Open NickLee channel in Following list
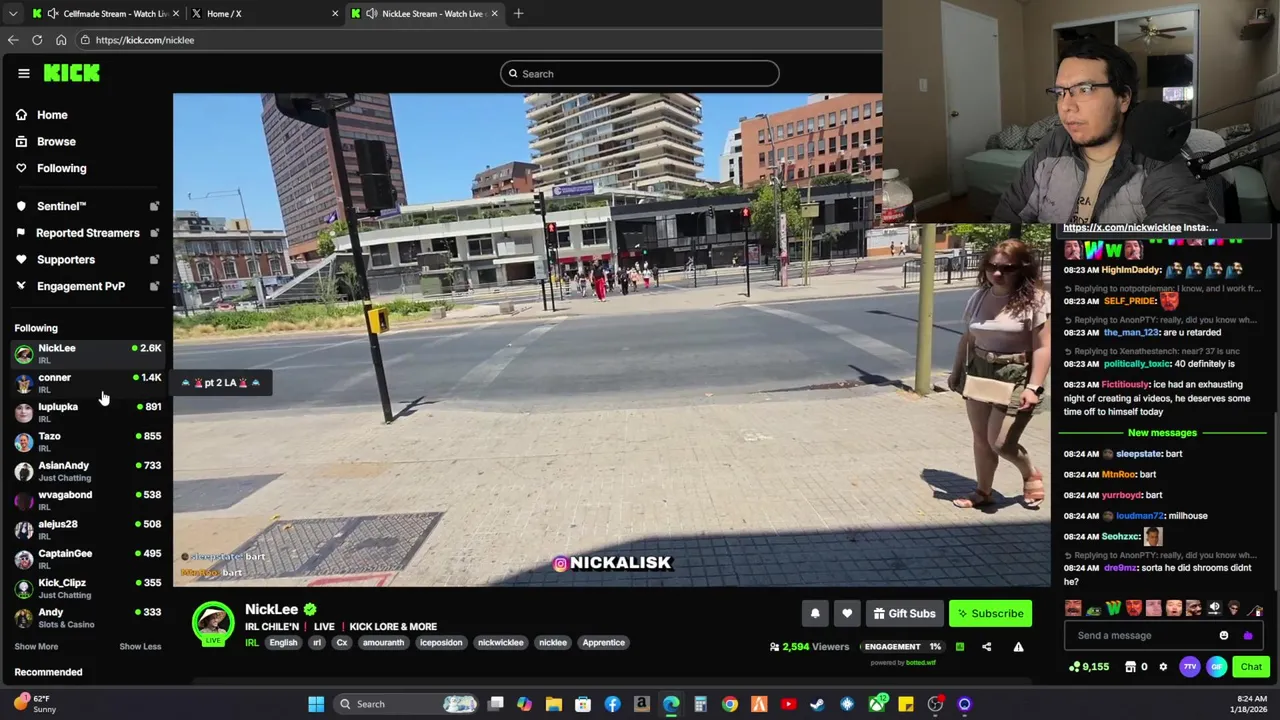 tap(87, 353)
